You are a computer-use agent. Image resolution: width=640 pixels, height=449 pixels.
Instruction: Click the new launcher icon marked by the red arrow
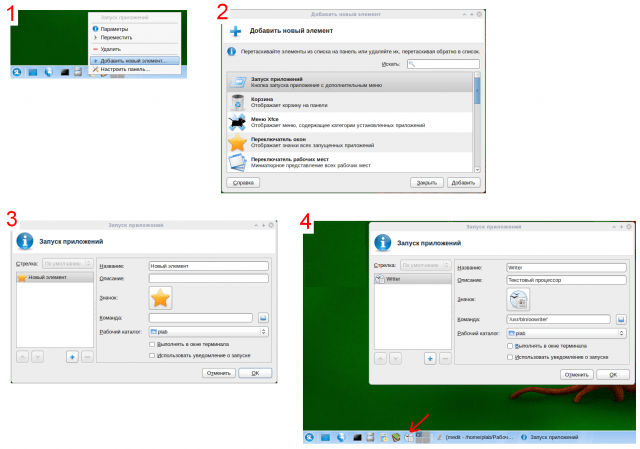[409, 438]
